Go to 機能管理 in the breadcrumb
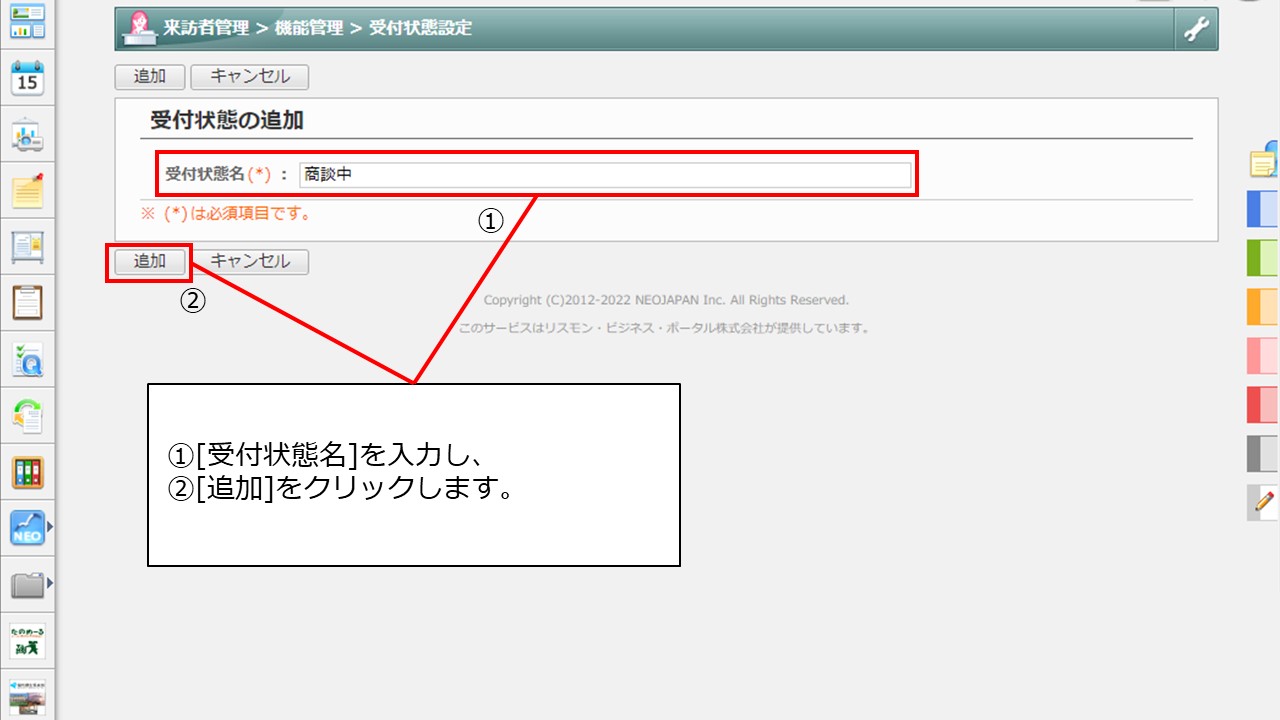Screen dimensions: 1280x720 (x=310, y=29)
